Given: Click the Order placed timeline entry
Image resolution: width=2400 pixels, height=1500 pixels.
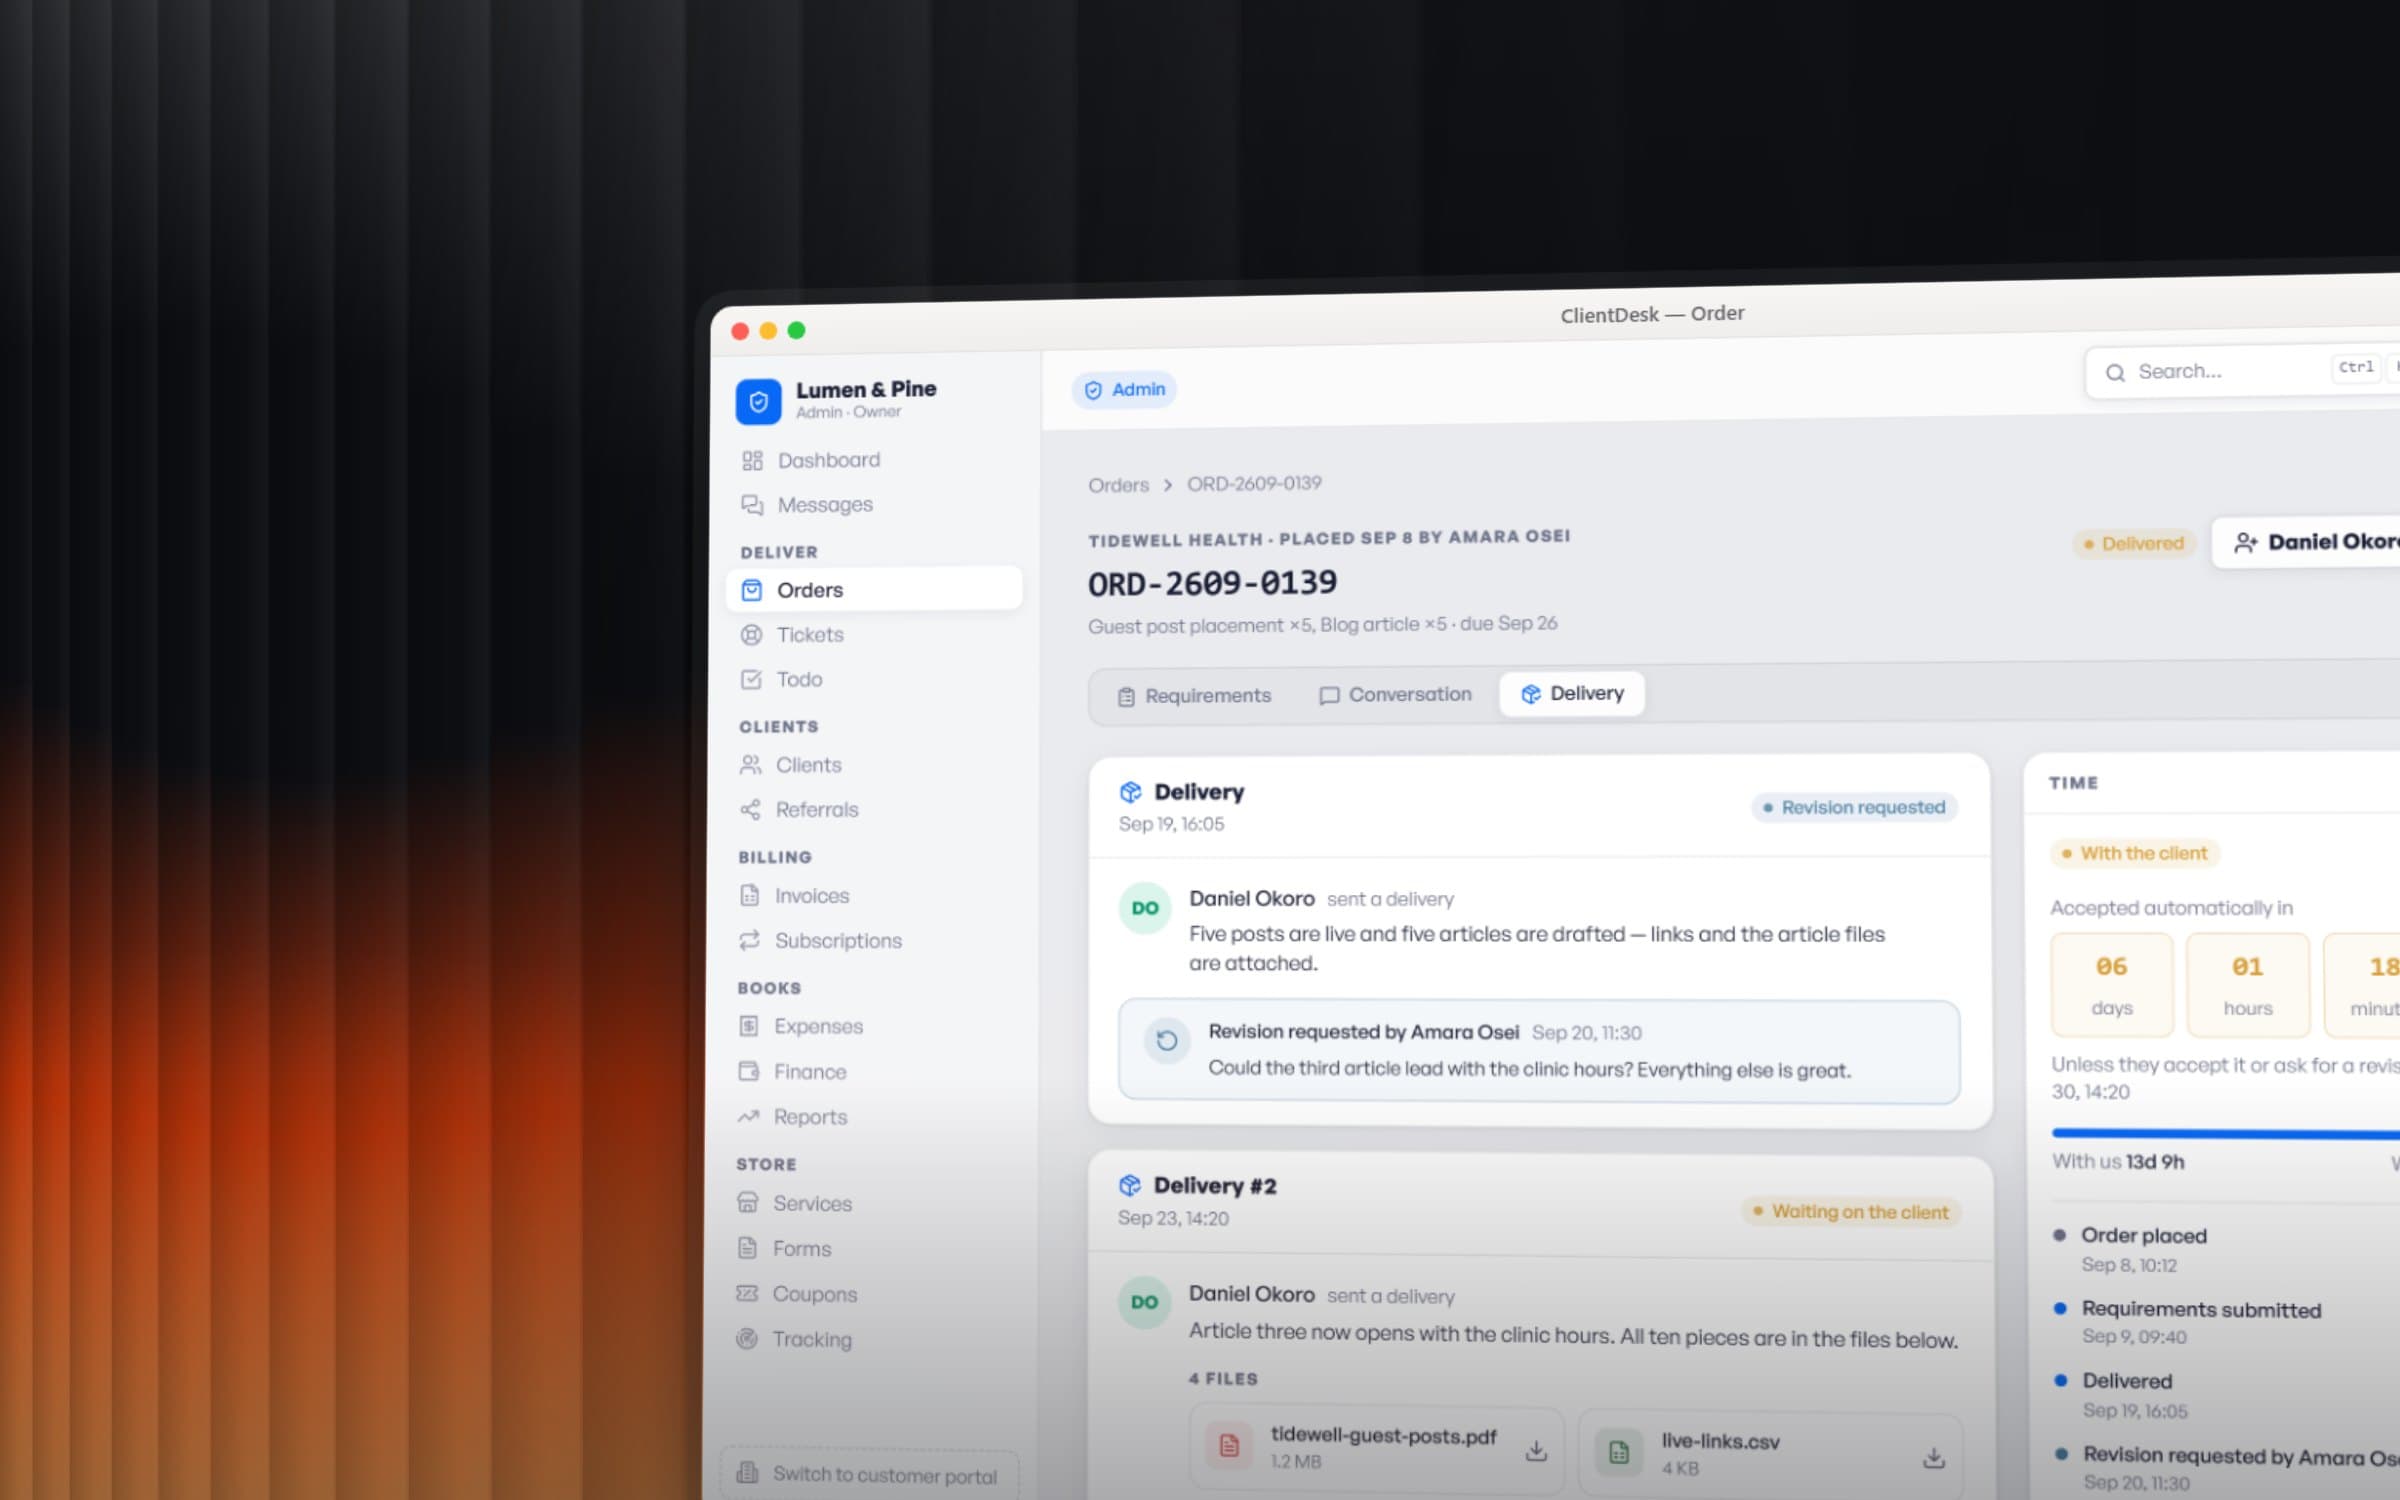Looking at the screenshot, I should (2143, 1249).
